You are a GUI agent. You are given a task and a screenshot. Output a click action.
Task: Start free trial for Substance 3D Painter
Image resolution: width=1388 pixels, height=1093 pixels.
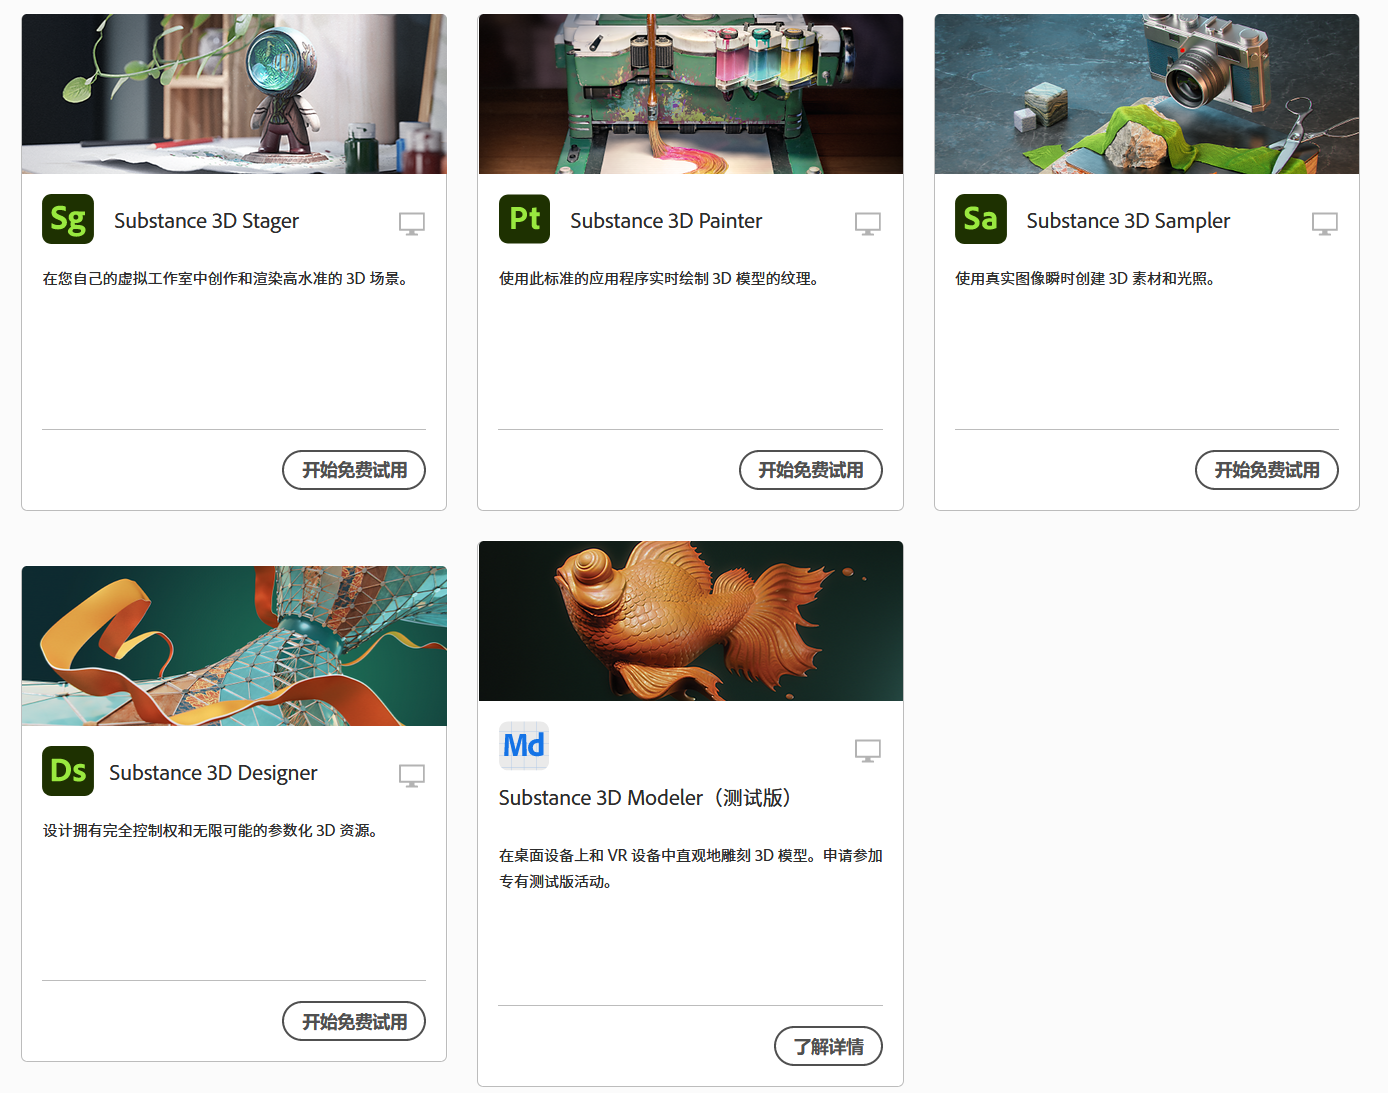click(811, 470)
